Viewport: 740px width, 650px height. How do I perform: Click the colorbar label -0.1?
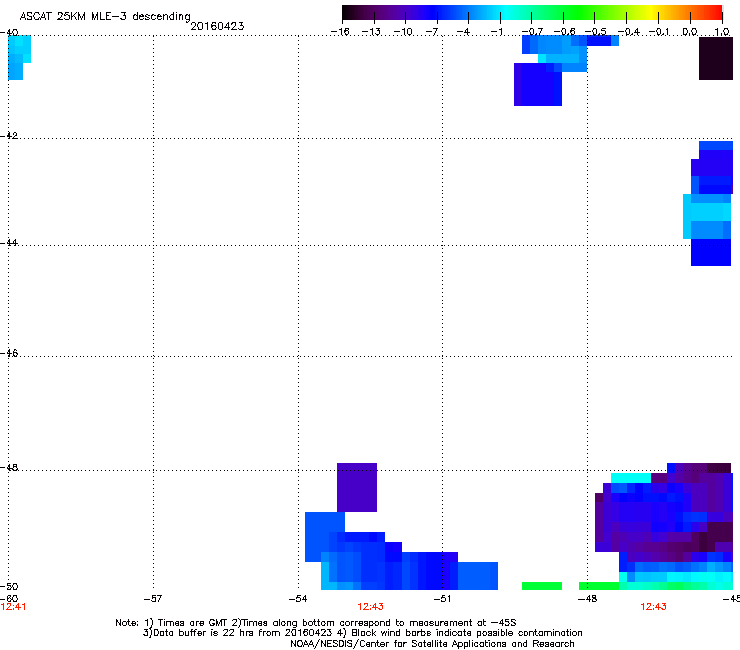click(659, 32)
